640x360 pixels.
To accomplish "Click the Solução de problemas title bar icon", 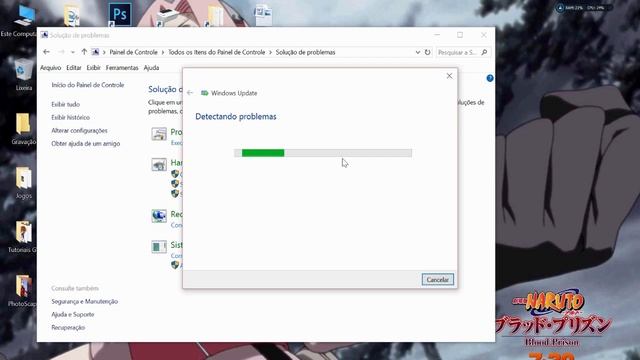I will pos(44,35).
